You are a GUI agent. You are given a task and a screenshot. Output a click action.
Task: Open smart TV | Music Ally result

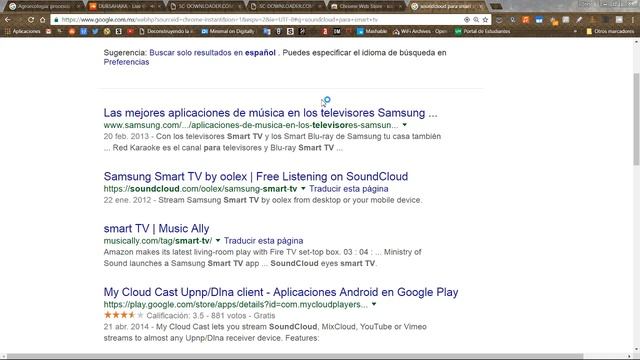pyautogui.click(x=156, y=228)
